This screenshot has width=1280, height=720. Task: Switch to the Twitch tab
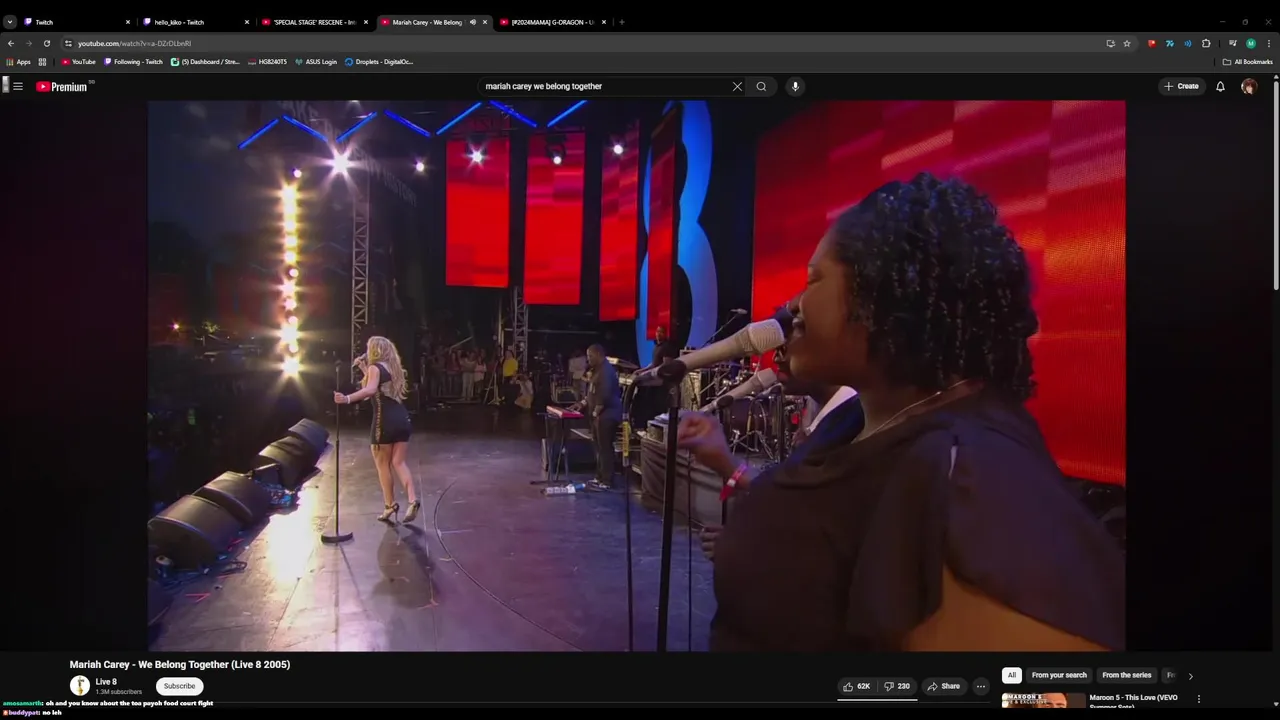[77, 22]
